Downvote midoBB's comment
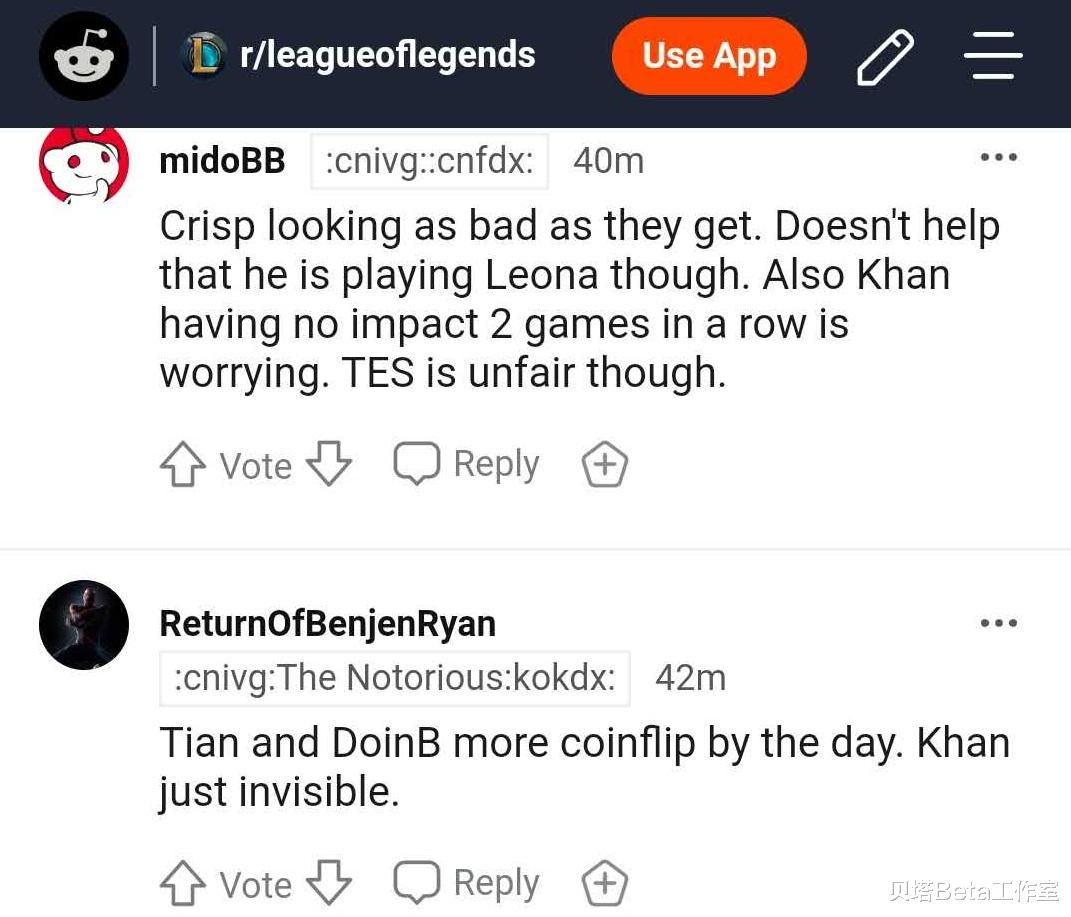Screen dimensions: 1071x917 point(328,465)
